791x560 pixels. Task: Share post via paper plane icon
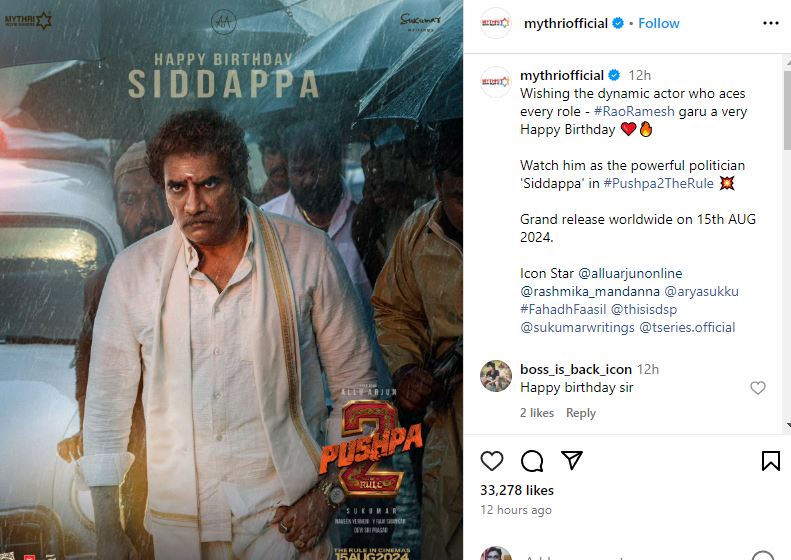pyautogui.click(x=572, y=460)
